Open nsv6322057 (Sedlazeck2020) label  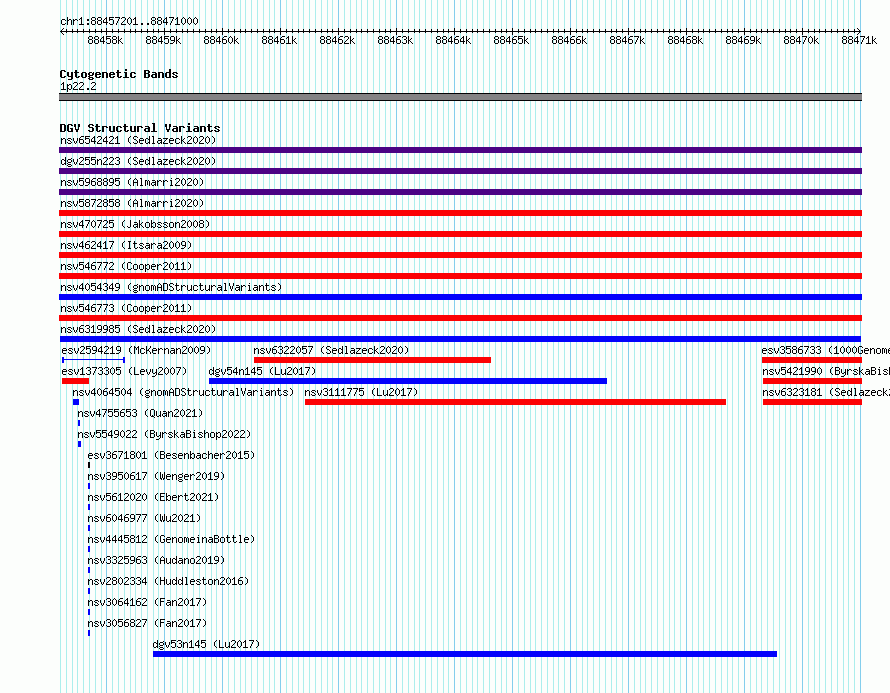pyautogui.click(x=331, y=350)
